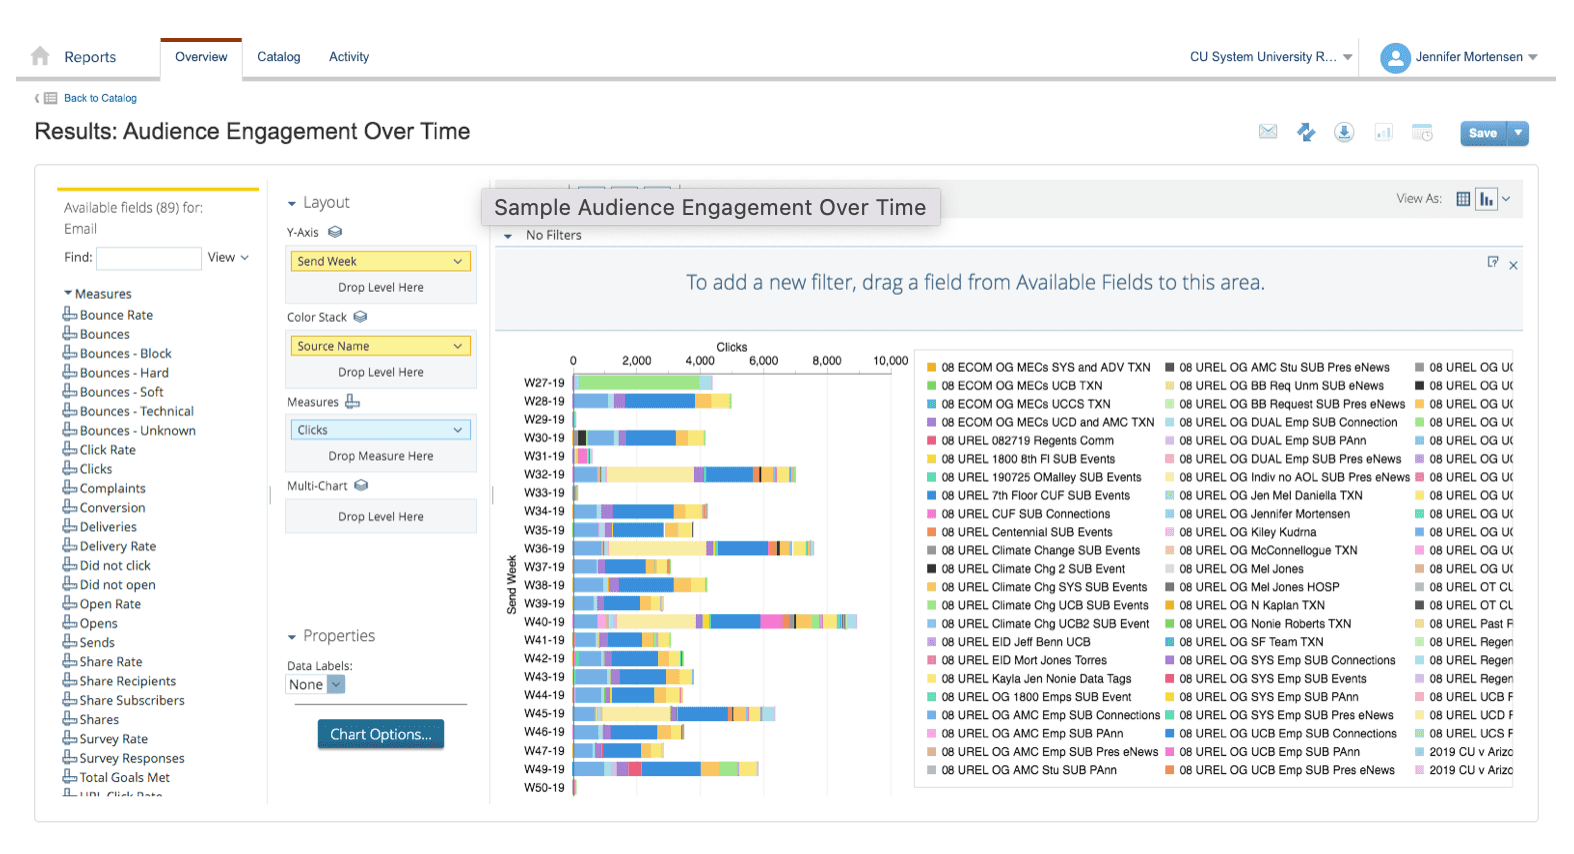Switch to bar chart view
This screenshot has height=854, width=1574.
(x=1486, y=199)
